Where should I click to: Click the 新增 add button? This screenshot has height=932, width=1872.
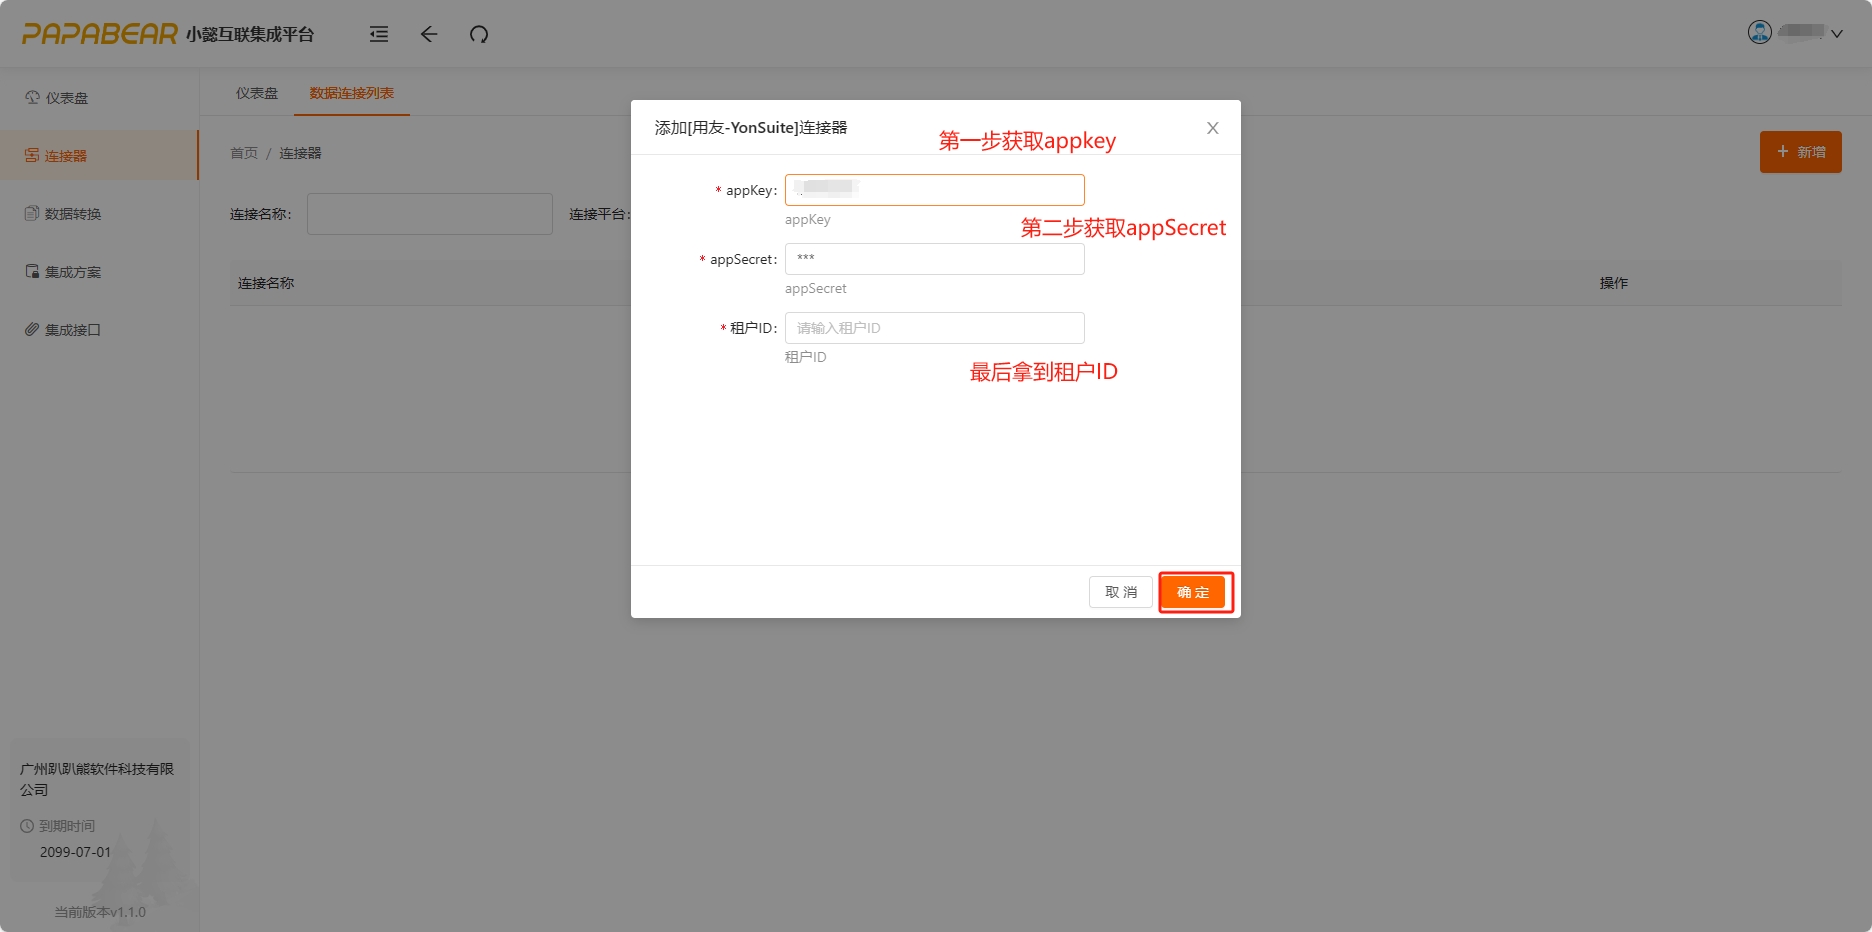pyautogui.click(x=1800, y=152)
